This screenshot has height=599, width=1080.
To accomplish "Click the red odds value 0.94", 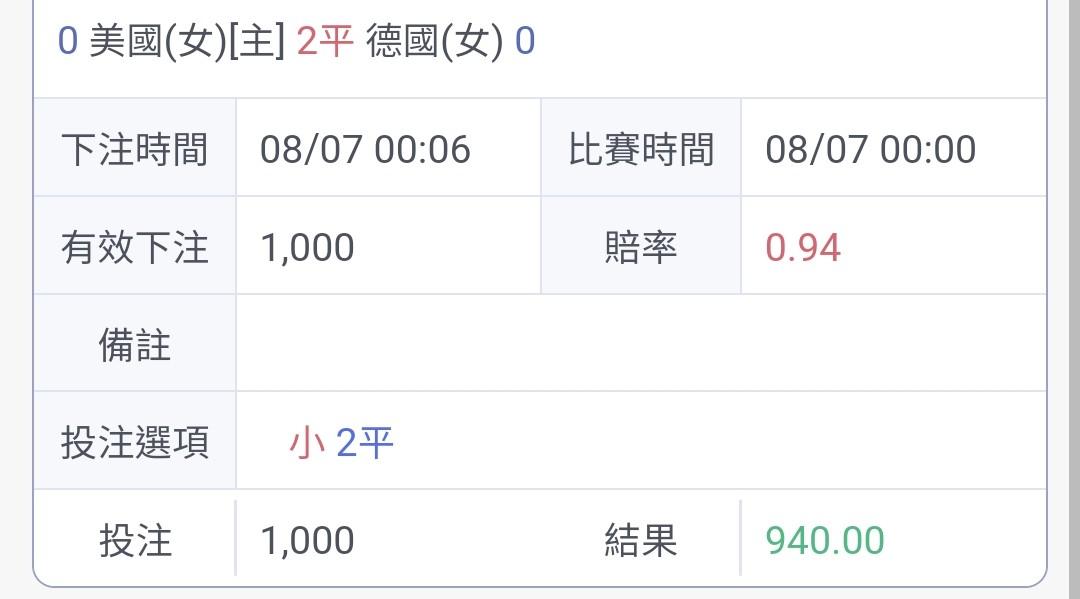I will click(x=803, y=247).
